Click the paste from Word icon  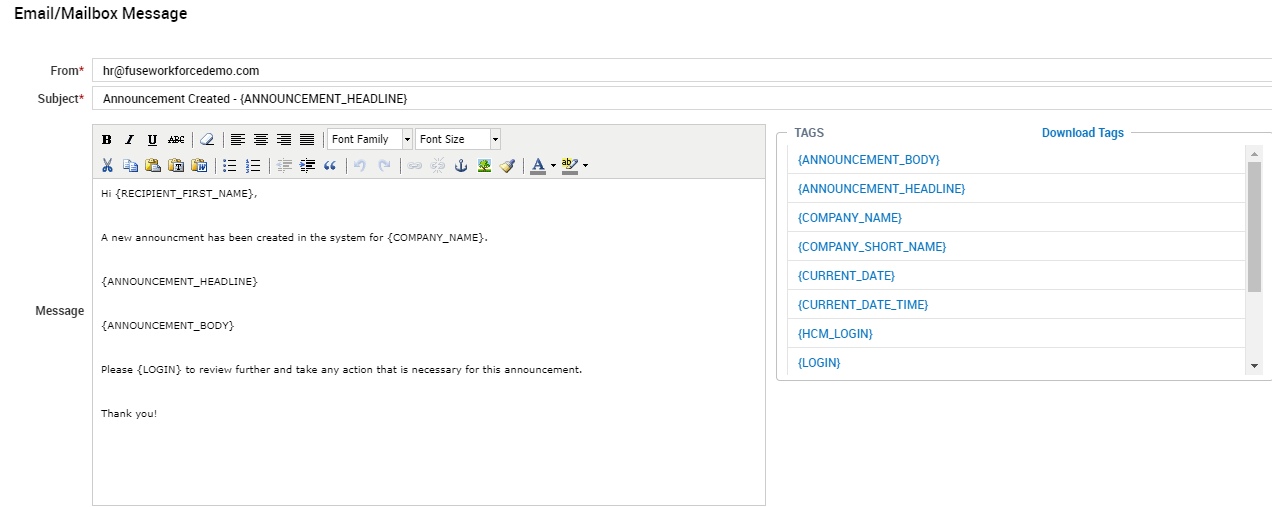click(x=199, y=166)
